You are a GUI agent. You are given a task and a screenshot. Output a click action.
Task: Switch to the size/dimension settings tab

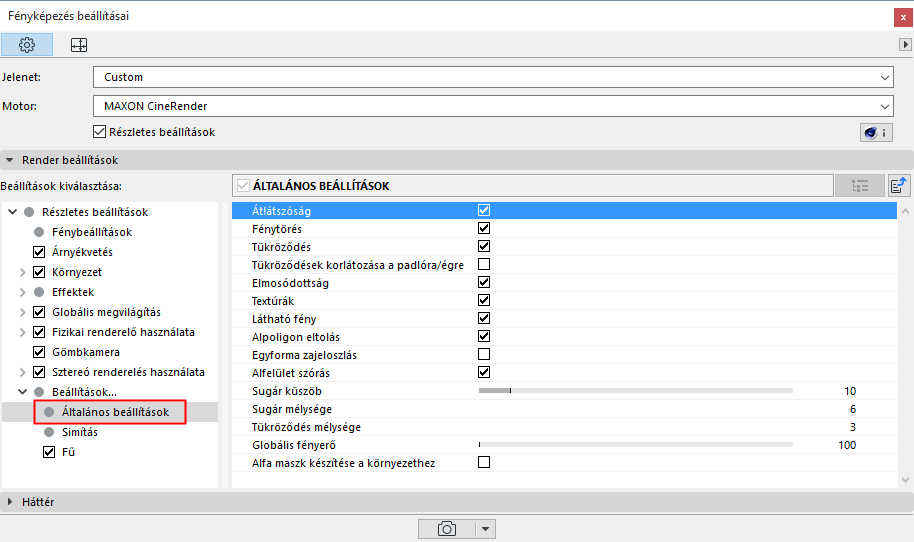click(79, 45)
